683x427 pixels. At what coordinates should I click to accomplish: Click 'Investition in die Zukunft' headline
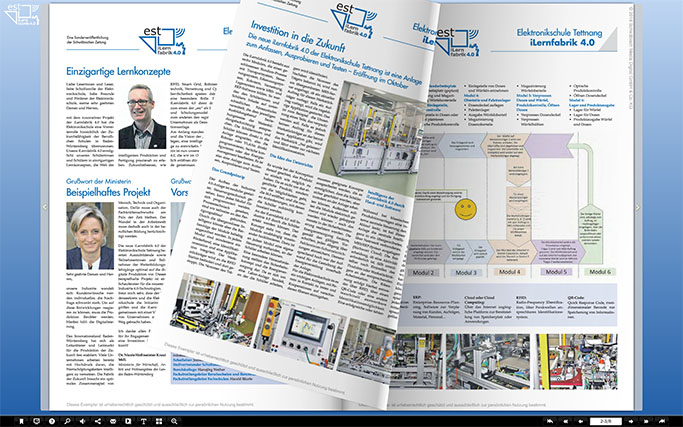pos(298,36)
